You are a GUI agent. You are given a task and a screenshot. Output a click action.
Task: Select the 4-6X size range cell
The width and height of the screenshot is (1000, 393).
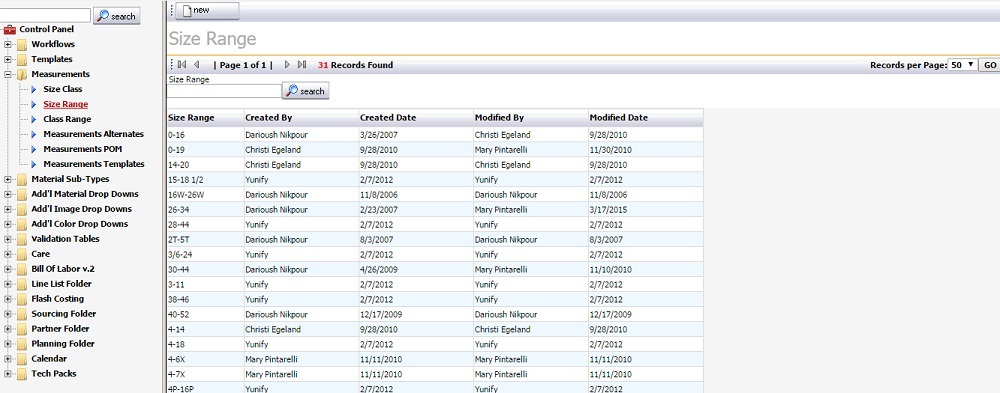pos(205,359)
